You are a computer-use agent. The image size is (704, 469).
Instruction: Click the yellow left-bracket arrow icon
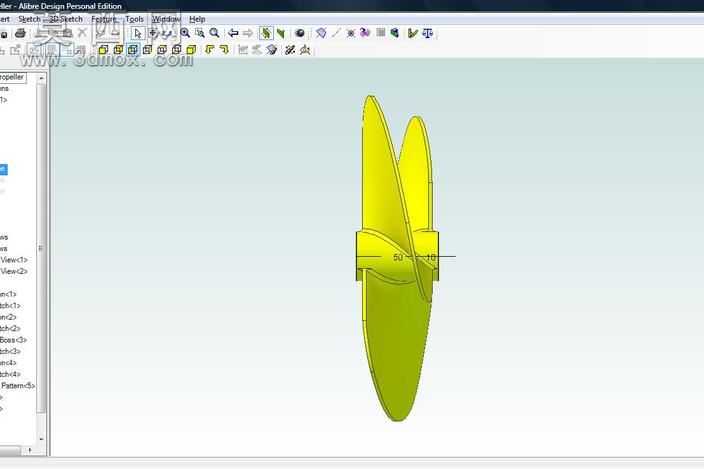[x=210, y=49]
